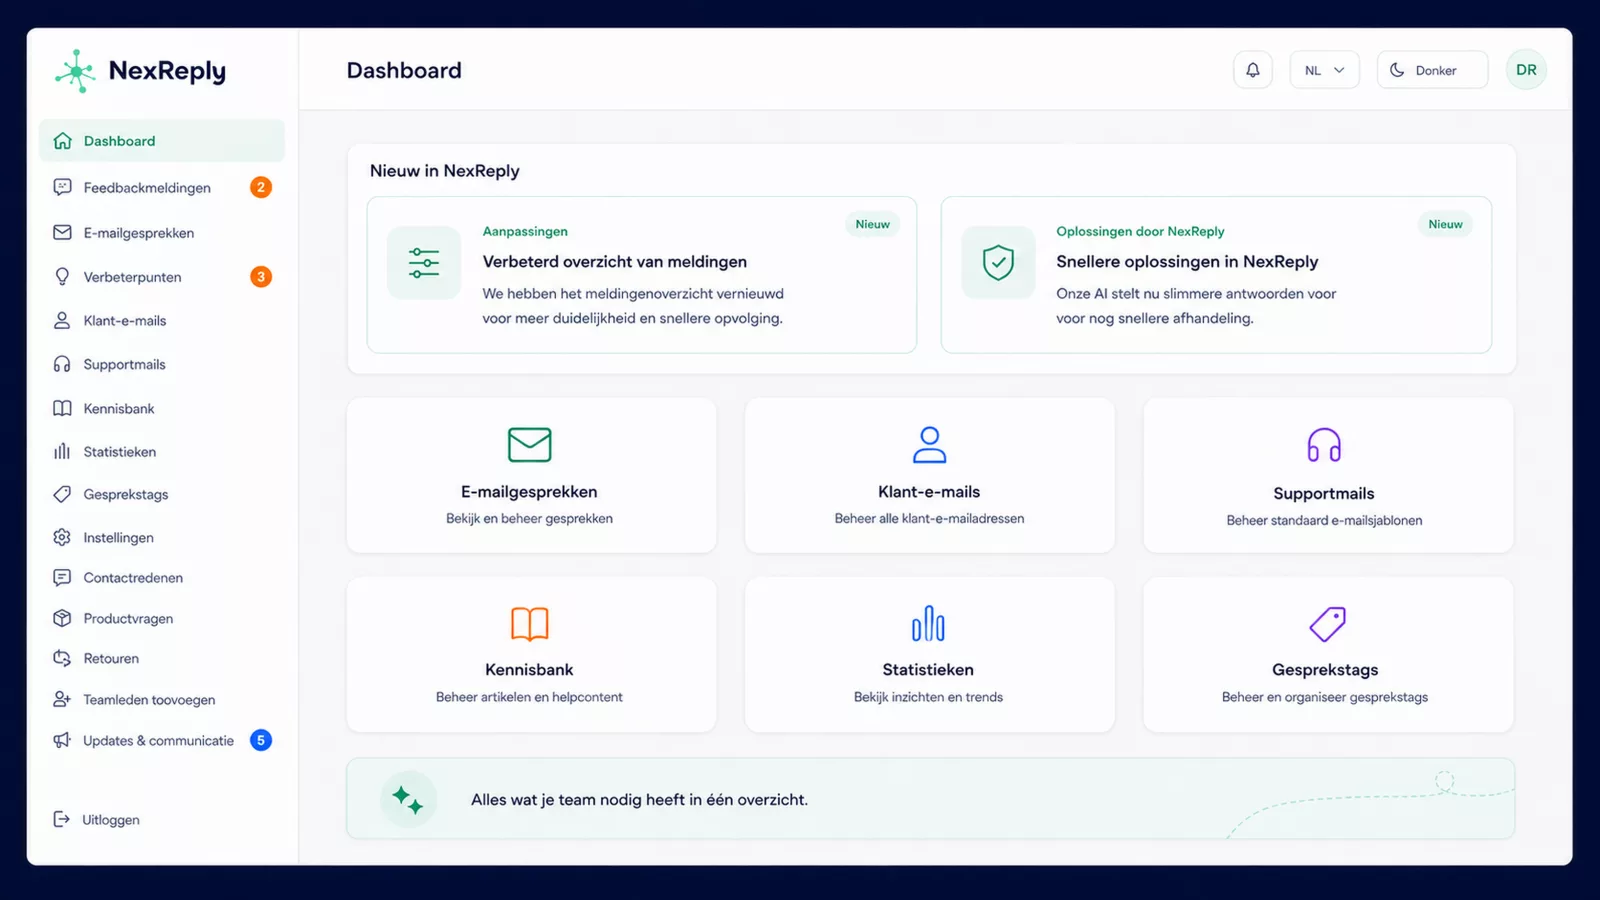
Task: Click the Uitloggen logout link
Action: 97,820
